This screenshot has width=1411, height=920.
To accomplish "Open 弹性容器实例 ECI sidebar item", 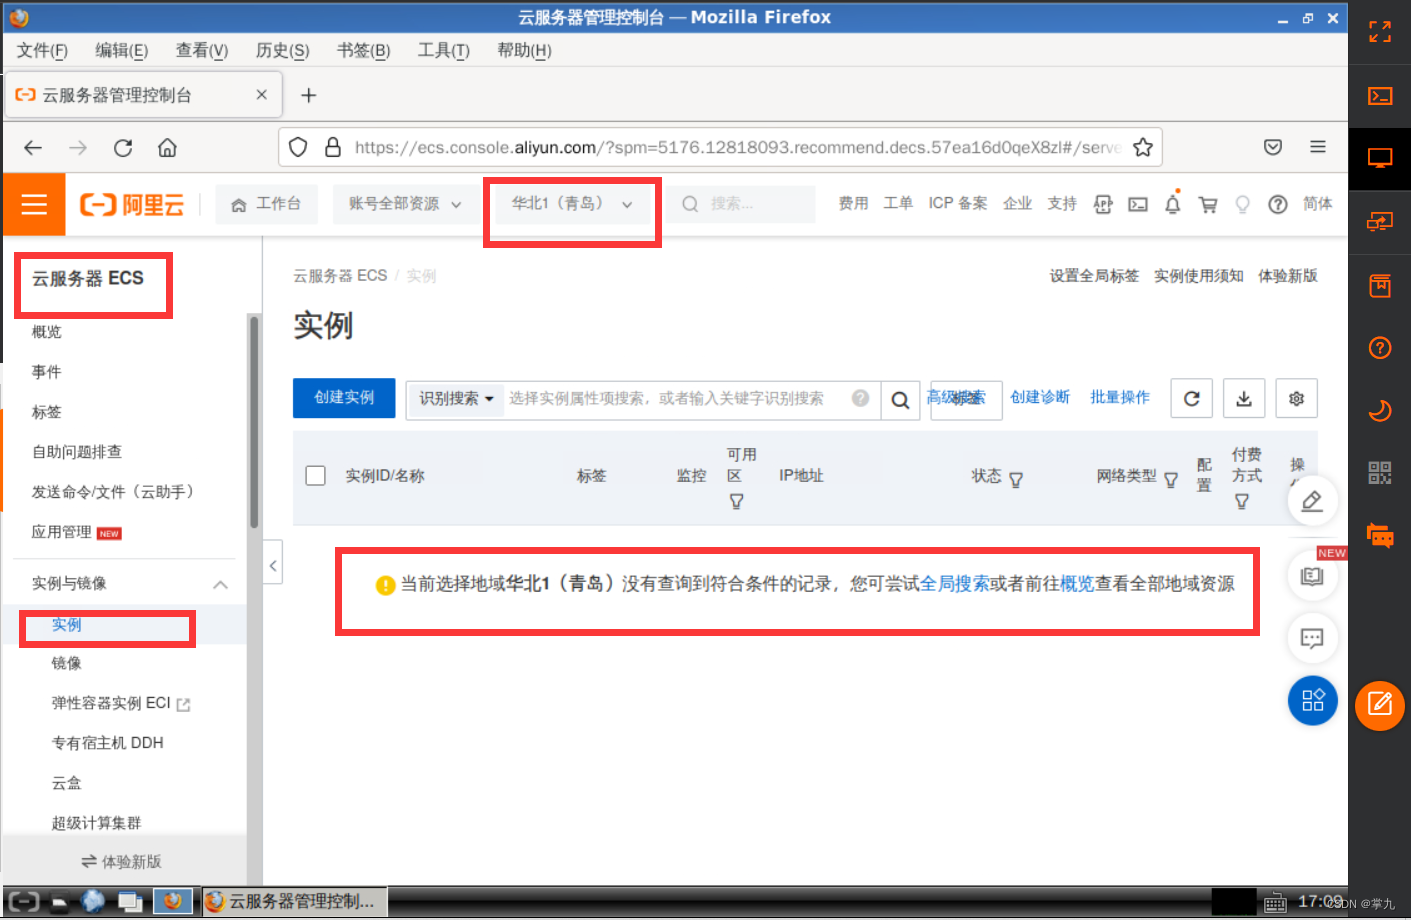I will coord(121,703).
